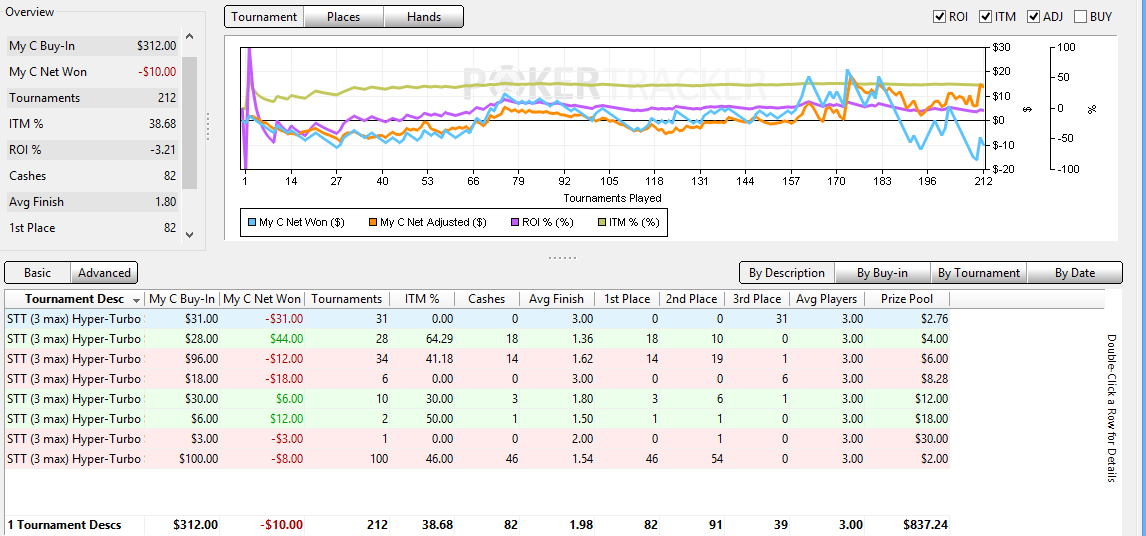The width and height of the screenshot is (1146, 536).
Task: Sort by Prize Pool column header
Action: pyautogui.click(x=907, y=298)
